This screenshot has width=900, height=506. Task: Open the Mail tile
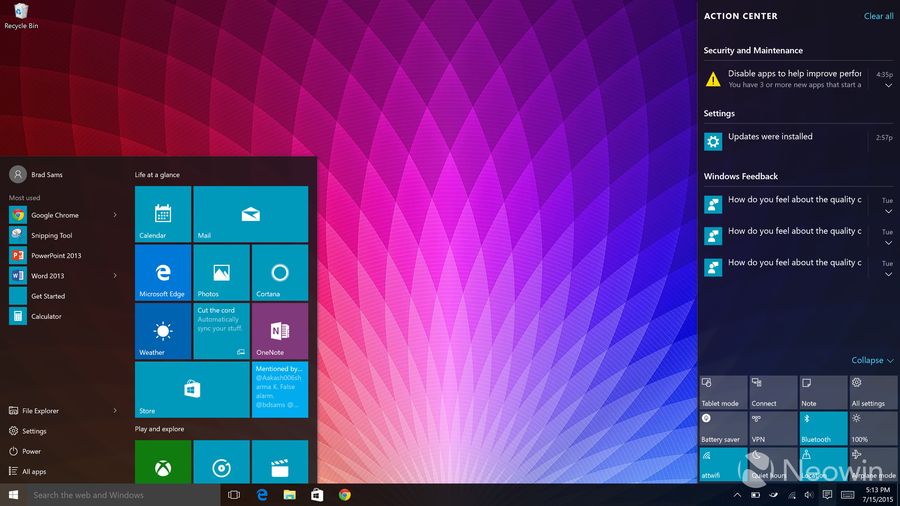point(251,214)
